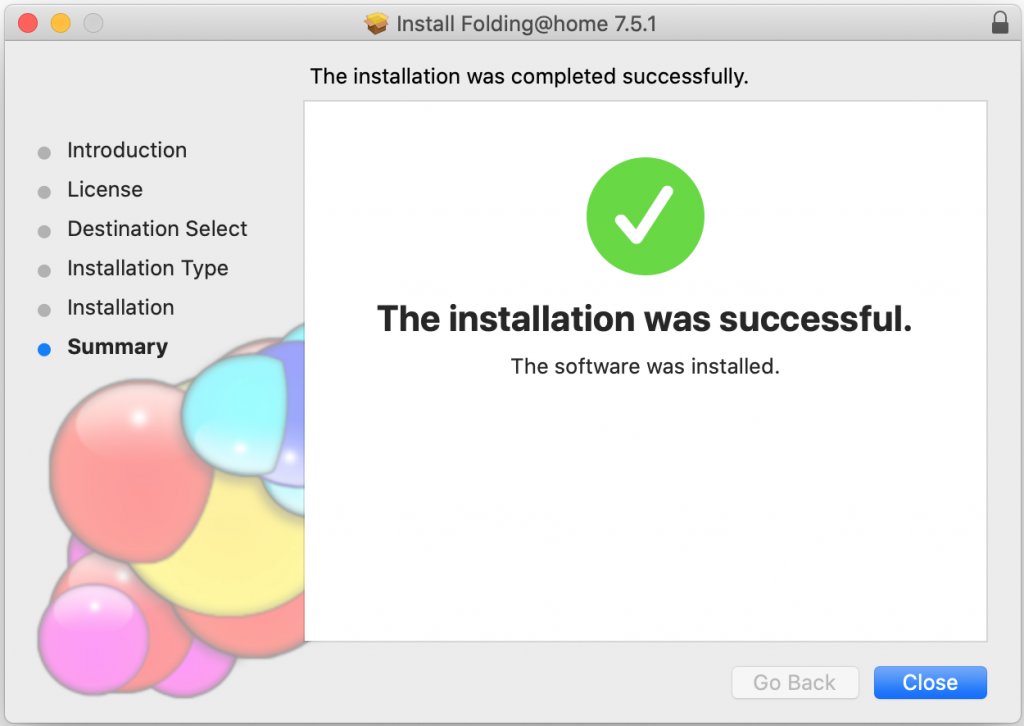
Task: Click the lock icon in the title bar
Action: 1000,23
